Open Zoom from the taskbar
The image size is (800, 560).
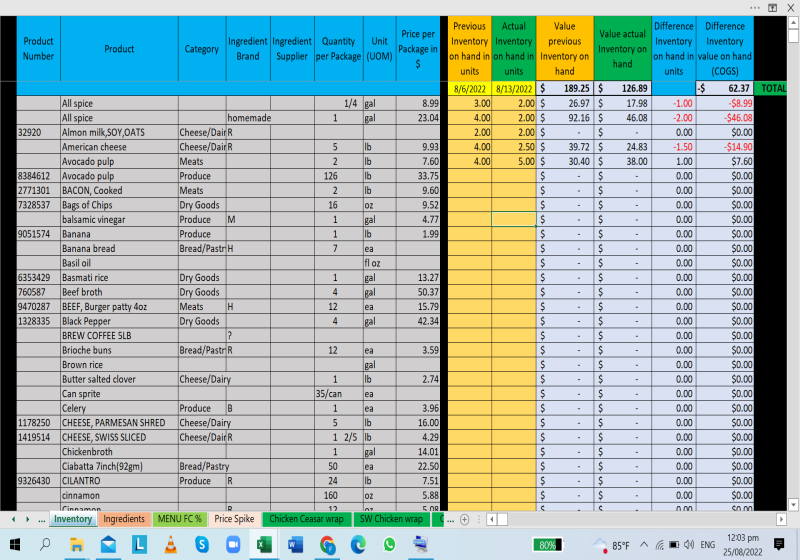coord(233,545)
